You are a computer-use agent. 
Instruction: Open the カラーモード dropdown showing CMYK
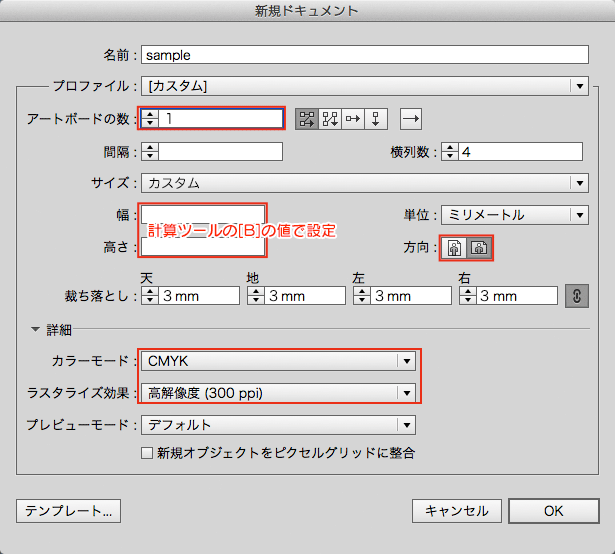[x=277, y=361]
